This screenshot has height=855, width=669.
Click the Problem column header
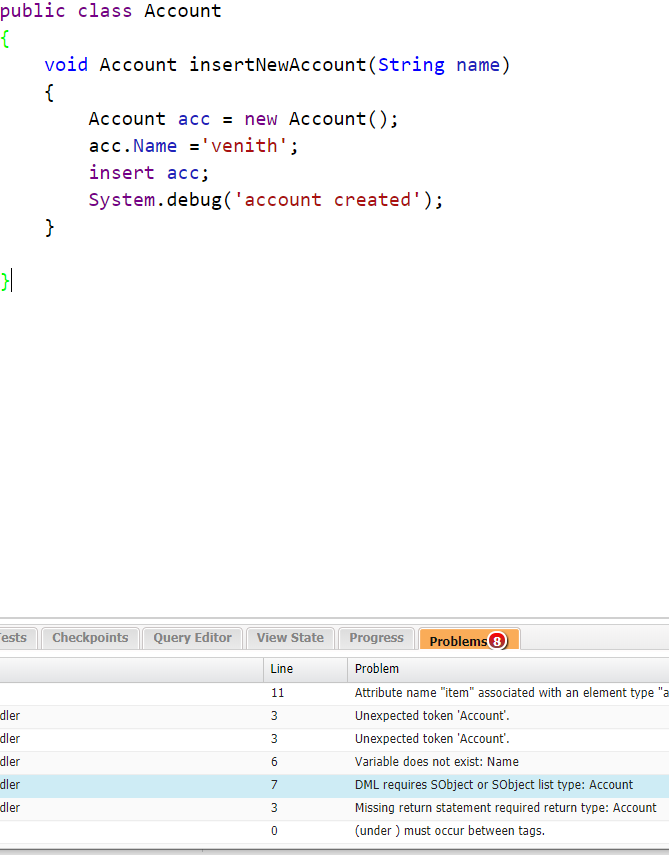(x=377, y=669)
